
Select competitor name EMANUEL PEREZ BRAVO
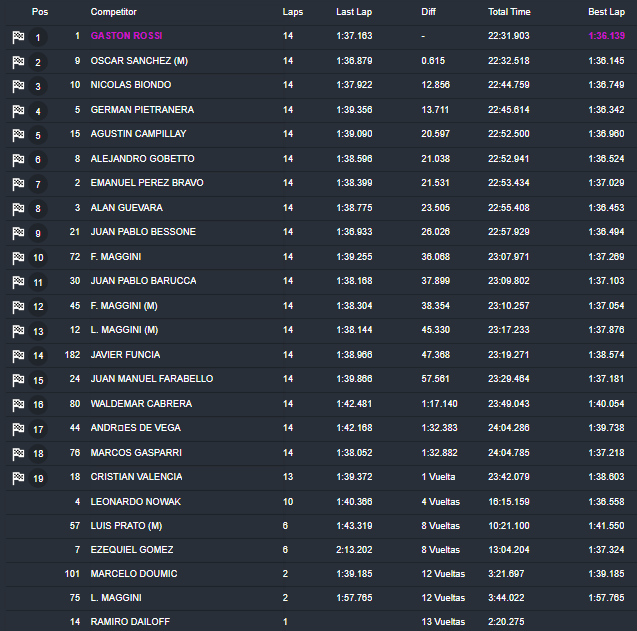point(147,182)
